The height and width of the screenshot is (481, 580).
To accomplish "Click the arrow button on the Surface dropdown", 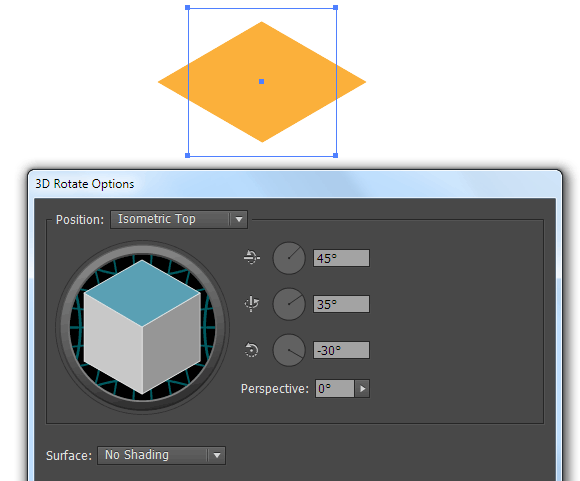I will (217, 455).
